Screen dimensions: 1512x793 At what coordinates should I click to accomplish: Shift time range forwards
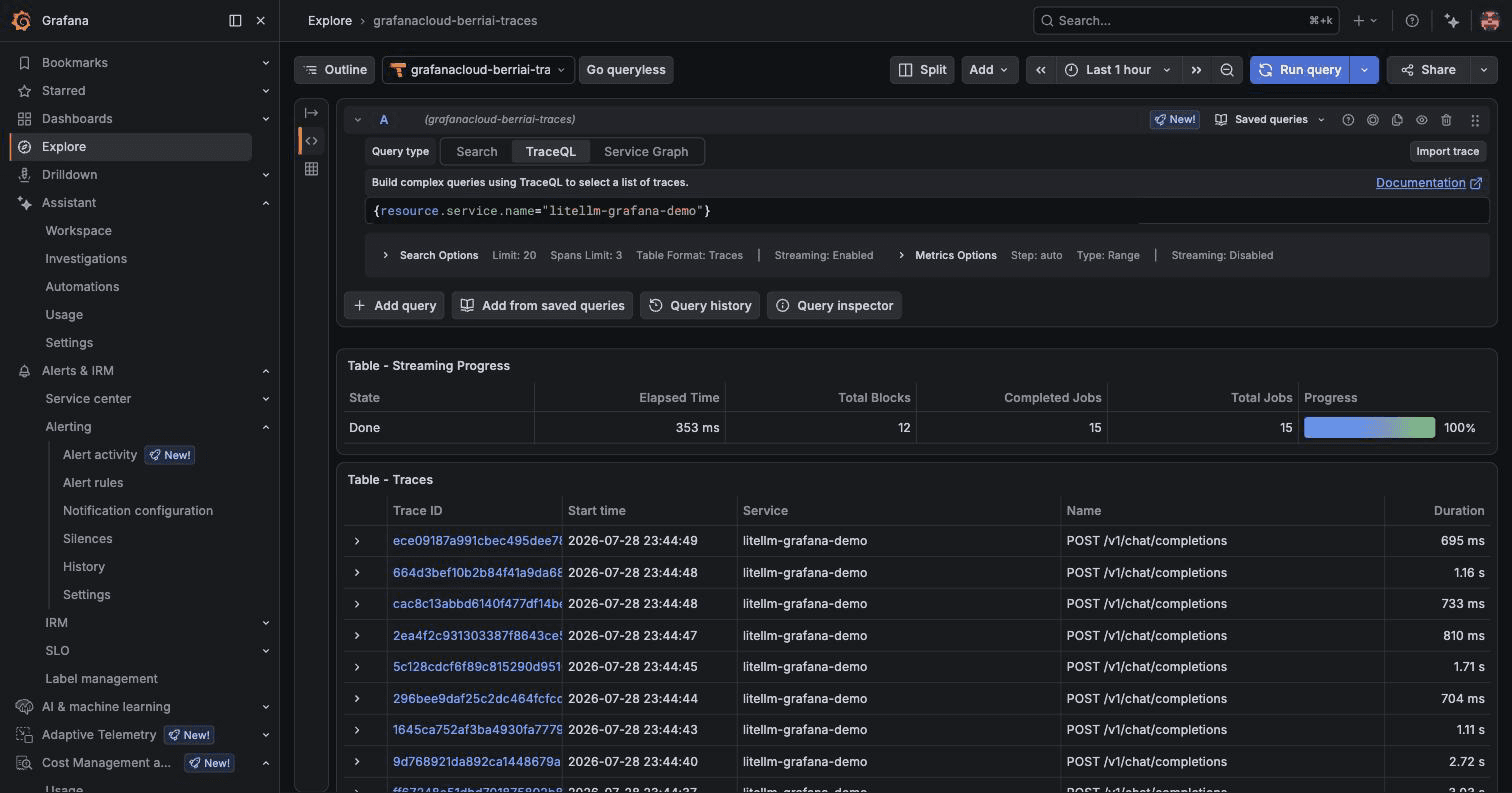(x=1196, y=70)
